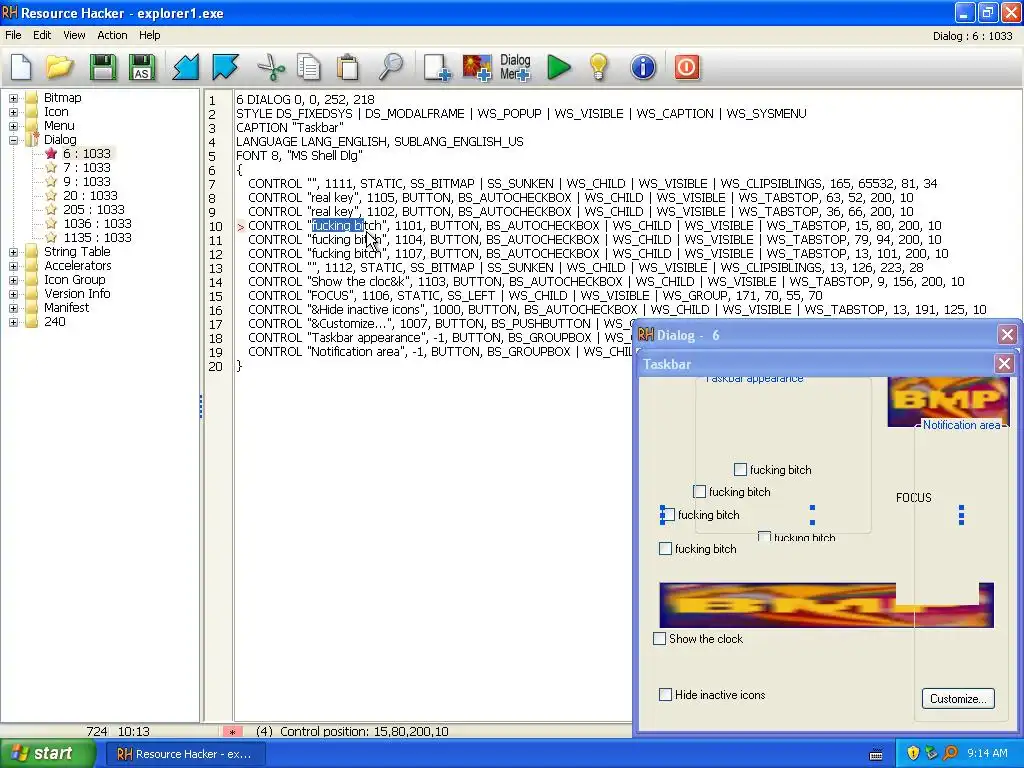Click the red asterisk status bar indicator
The image size is (1024, 768).
pos(232,731)
